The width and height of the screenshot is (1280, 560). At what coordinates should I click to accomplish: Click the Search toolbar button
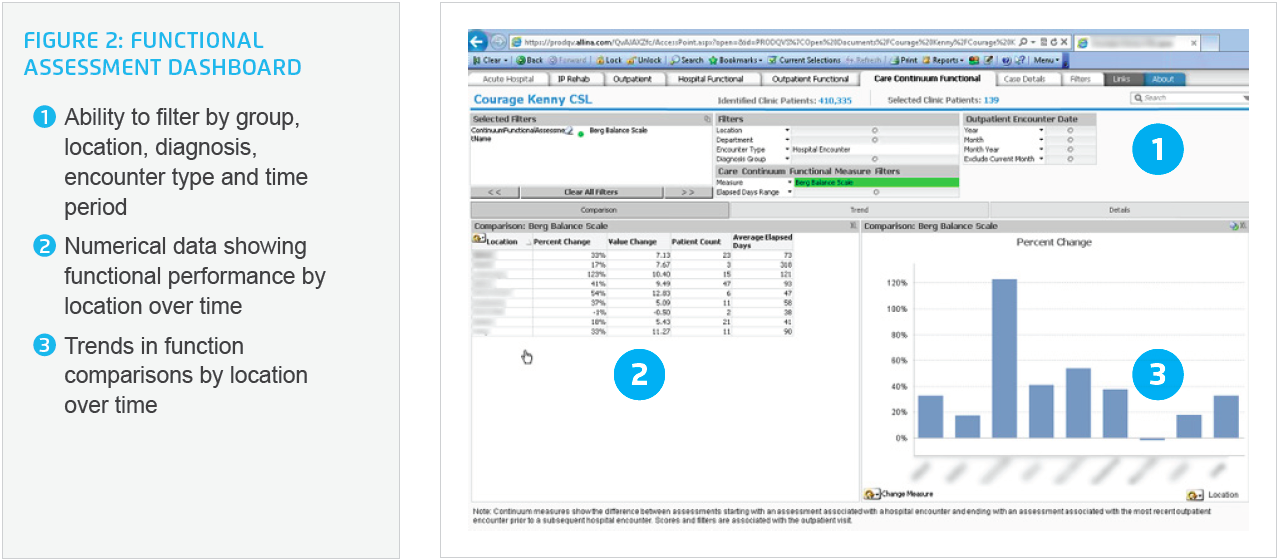687,60
